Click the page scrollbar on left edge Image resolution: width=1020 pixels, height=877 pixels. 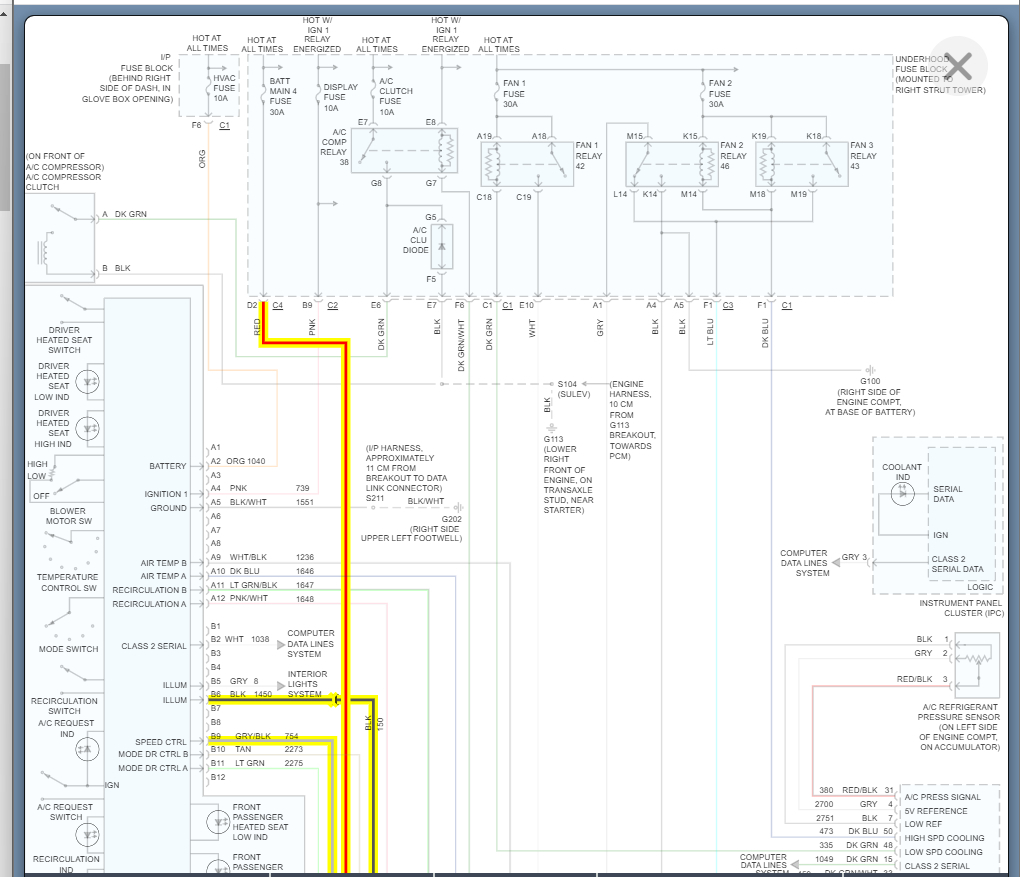click(4, 140)
